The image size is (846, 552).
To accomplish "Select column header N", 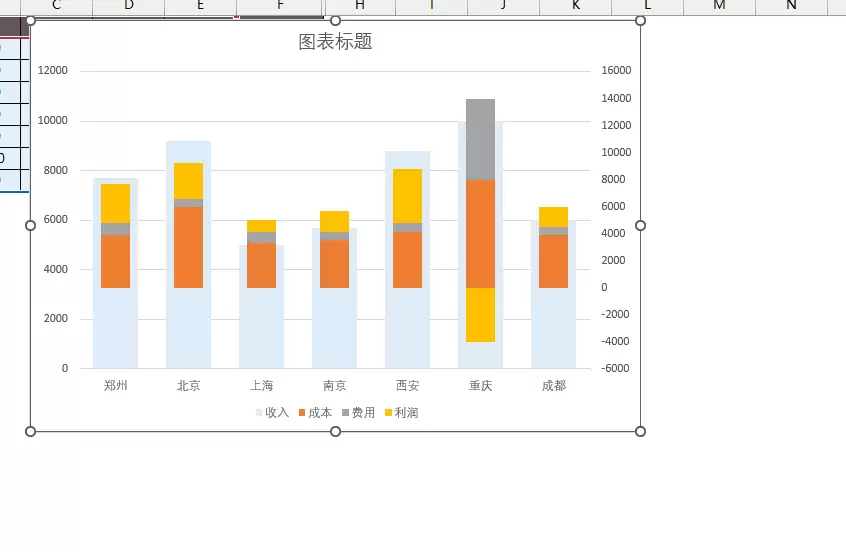I will 791,6.
